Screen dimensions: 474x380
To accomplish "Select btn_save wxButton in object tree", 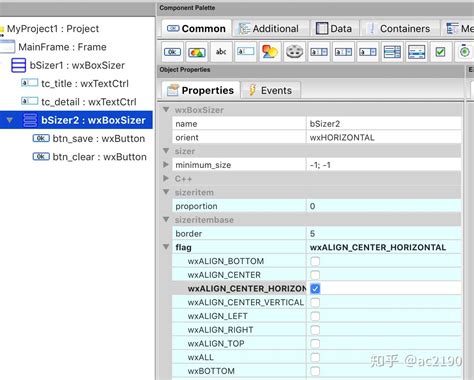I will point(89,138).
